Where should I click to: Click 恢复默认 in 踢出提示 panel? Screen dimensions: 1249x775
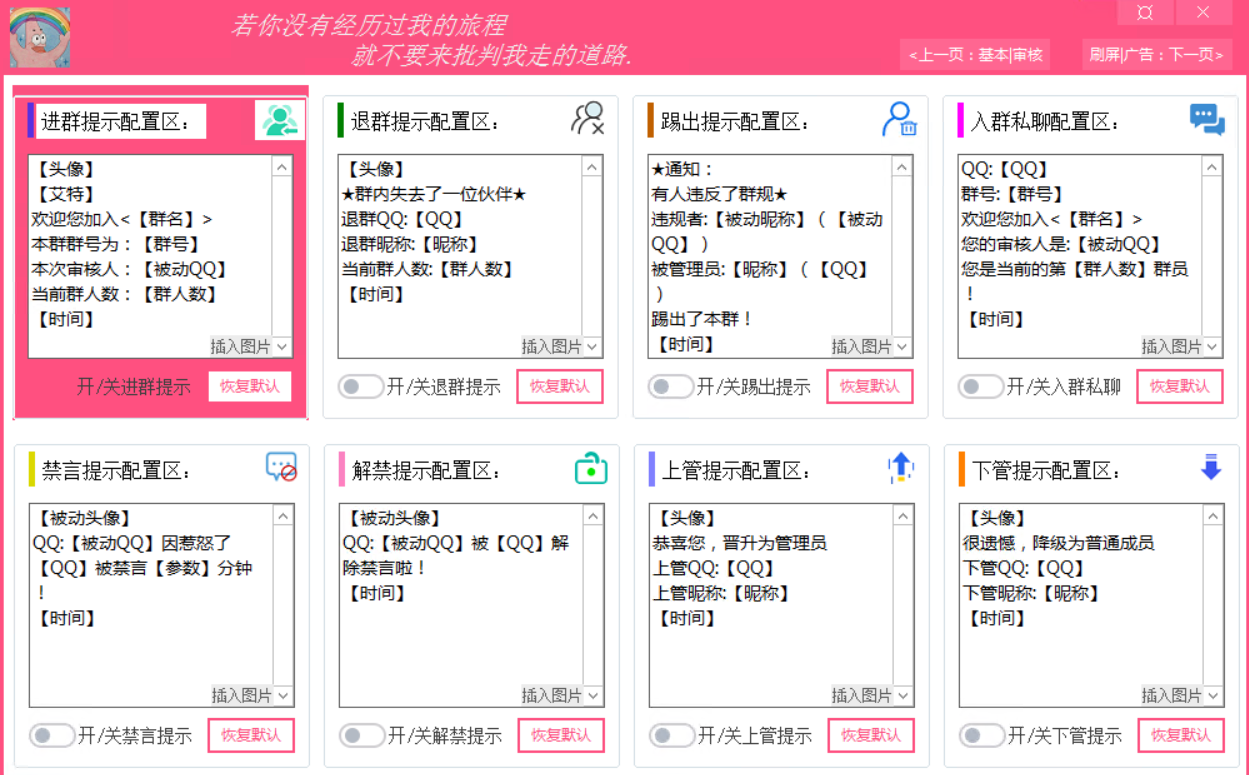(x=870, y=386)
